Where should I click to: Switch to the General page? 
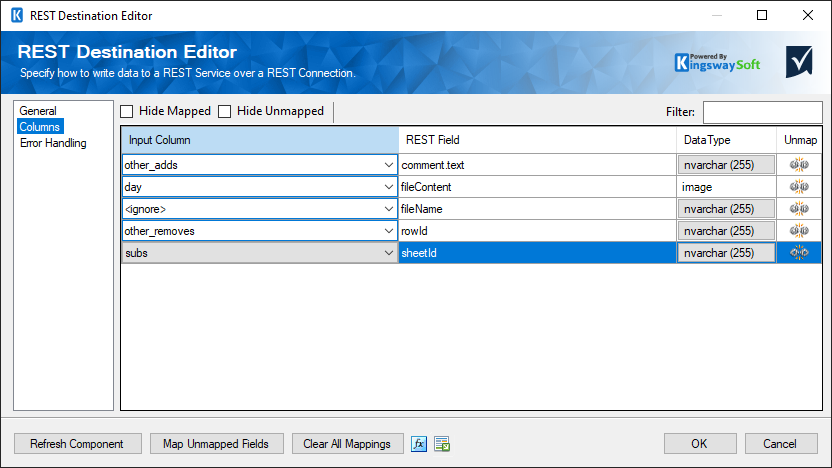[x=38, y=111]
